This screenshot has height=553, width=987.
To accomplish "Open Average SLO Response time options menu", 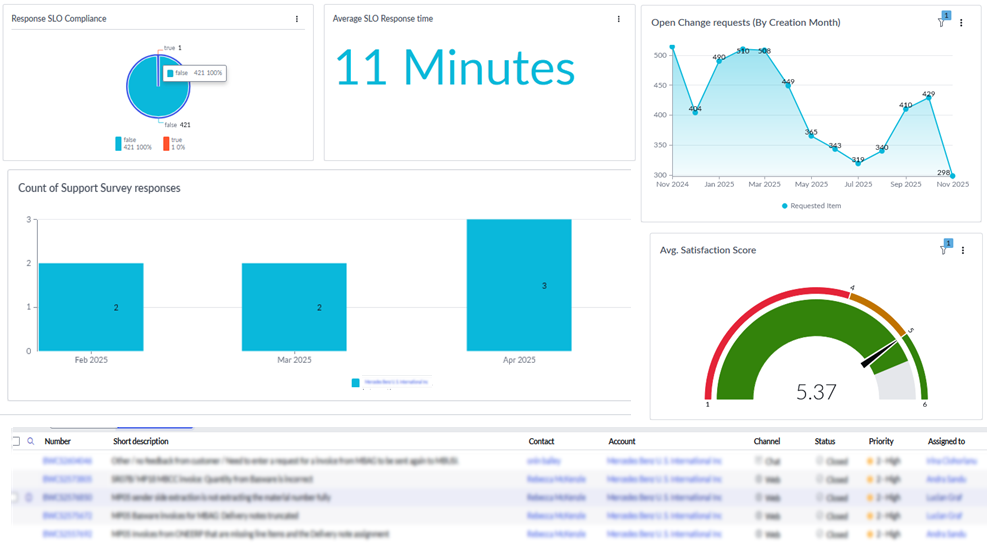I will 619,19.
